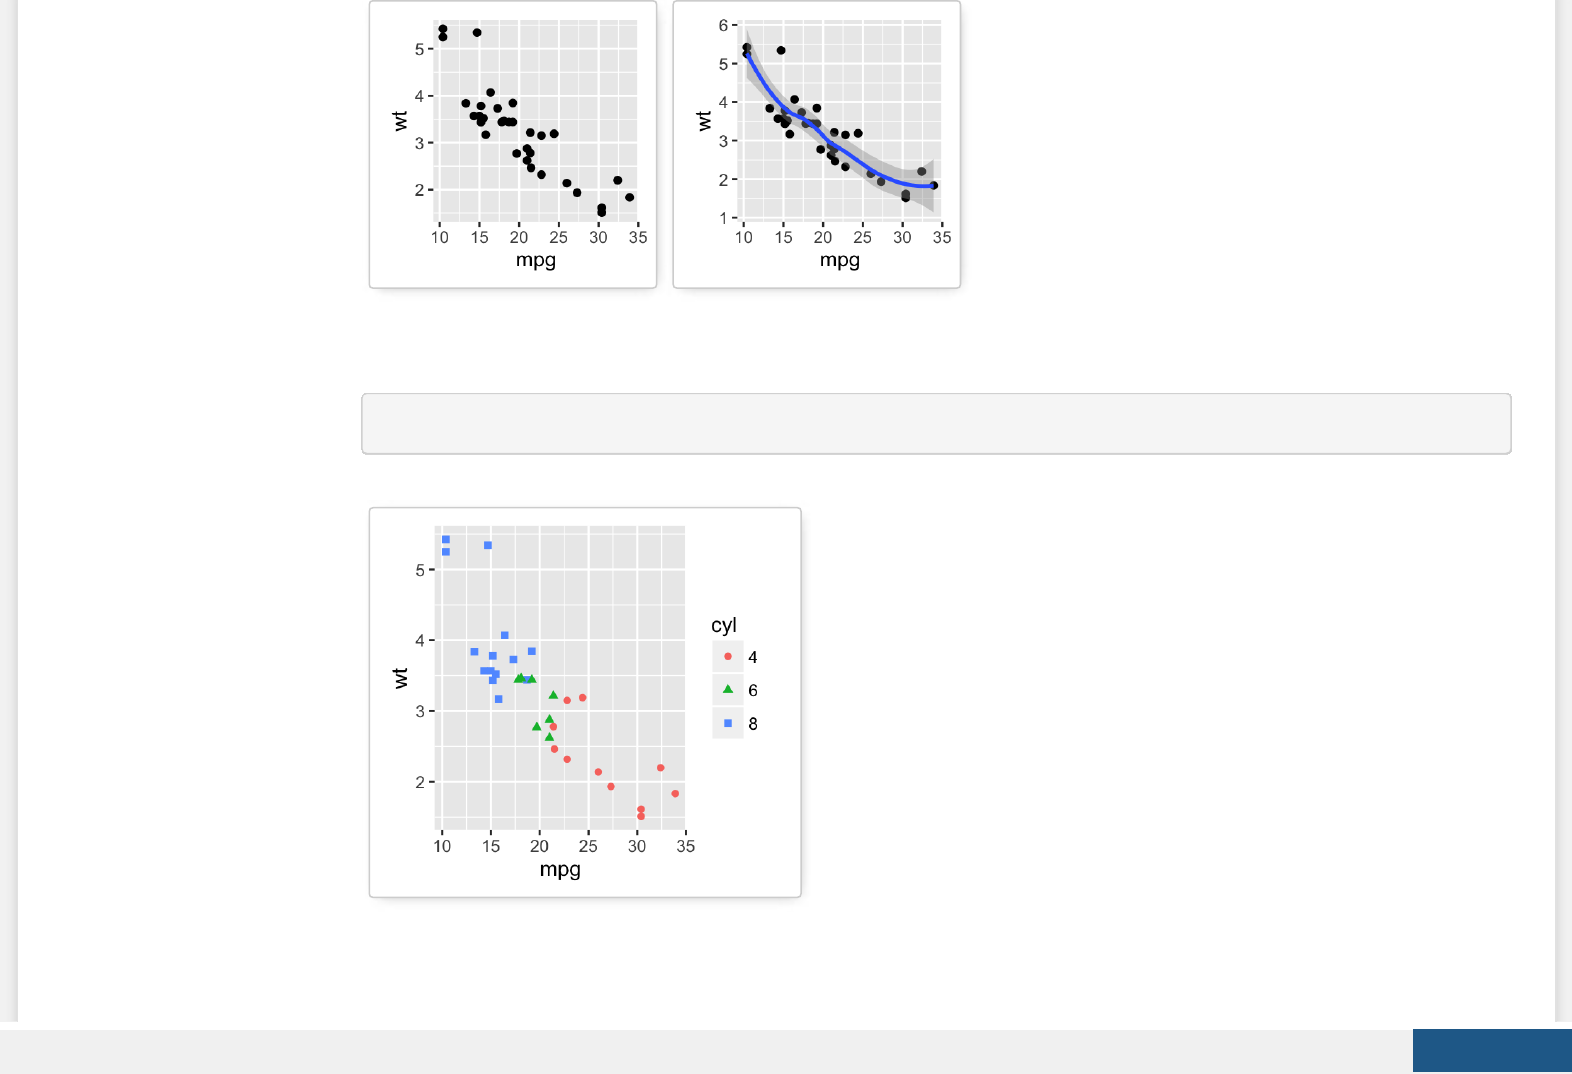This screenshot has height=1074, width=1572.
Task: Click the red circle legend key
Action: click(x=728, y=657)
